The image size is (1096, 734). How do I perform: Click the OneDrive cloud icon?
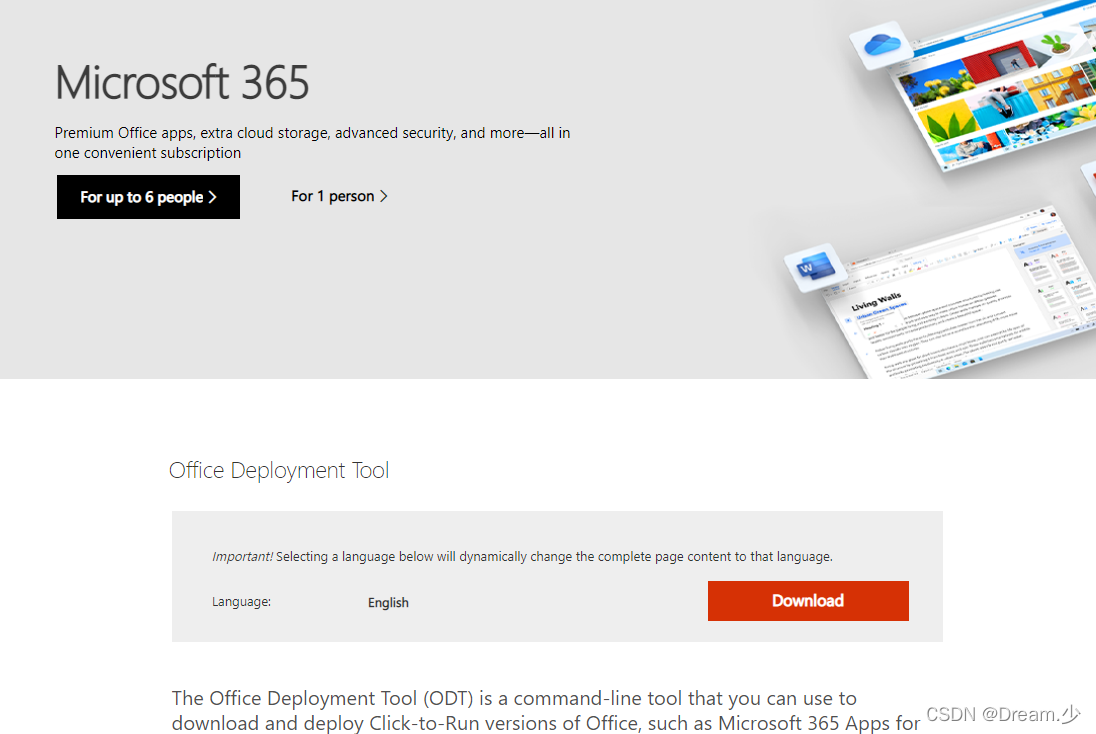881,45
